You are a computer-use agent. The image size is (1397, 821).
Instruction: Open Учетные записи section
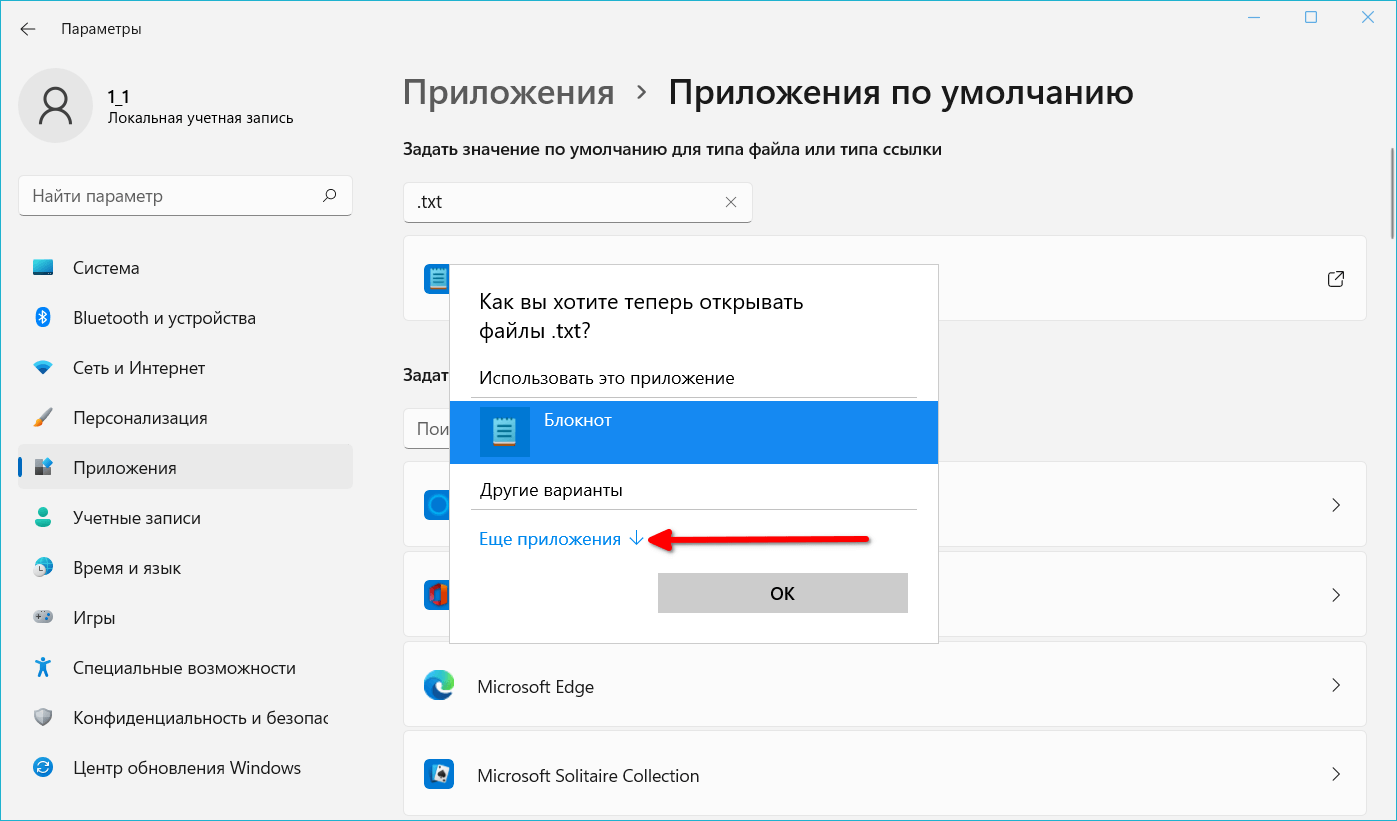[185, 518]
